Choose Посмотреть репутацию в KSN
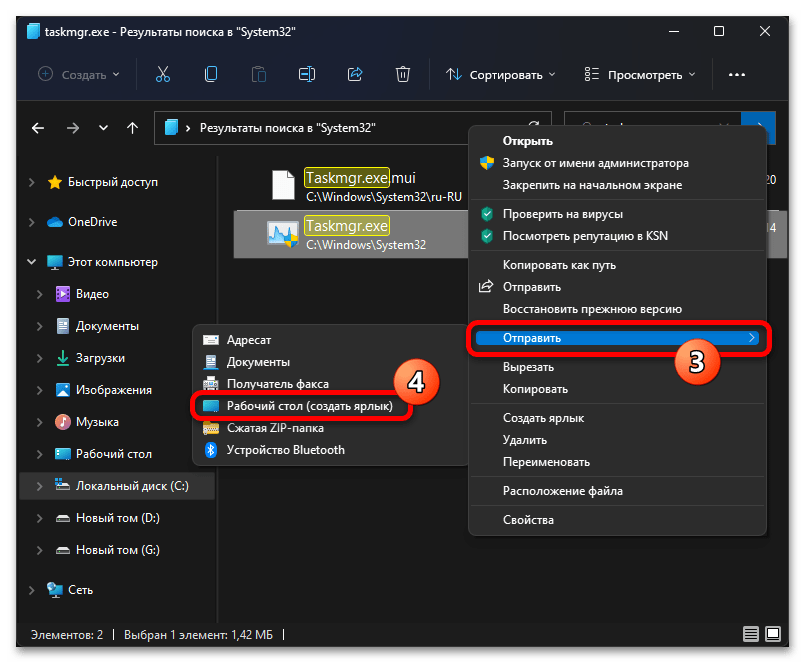 coord(618,236)
